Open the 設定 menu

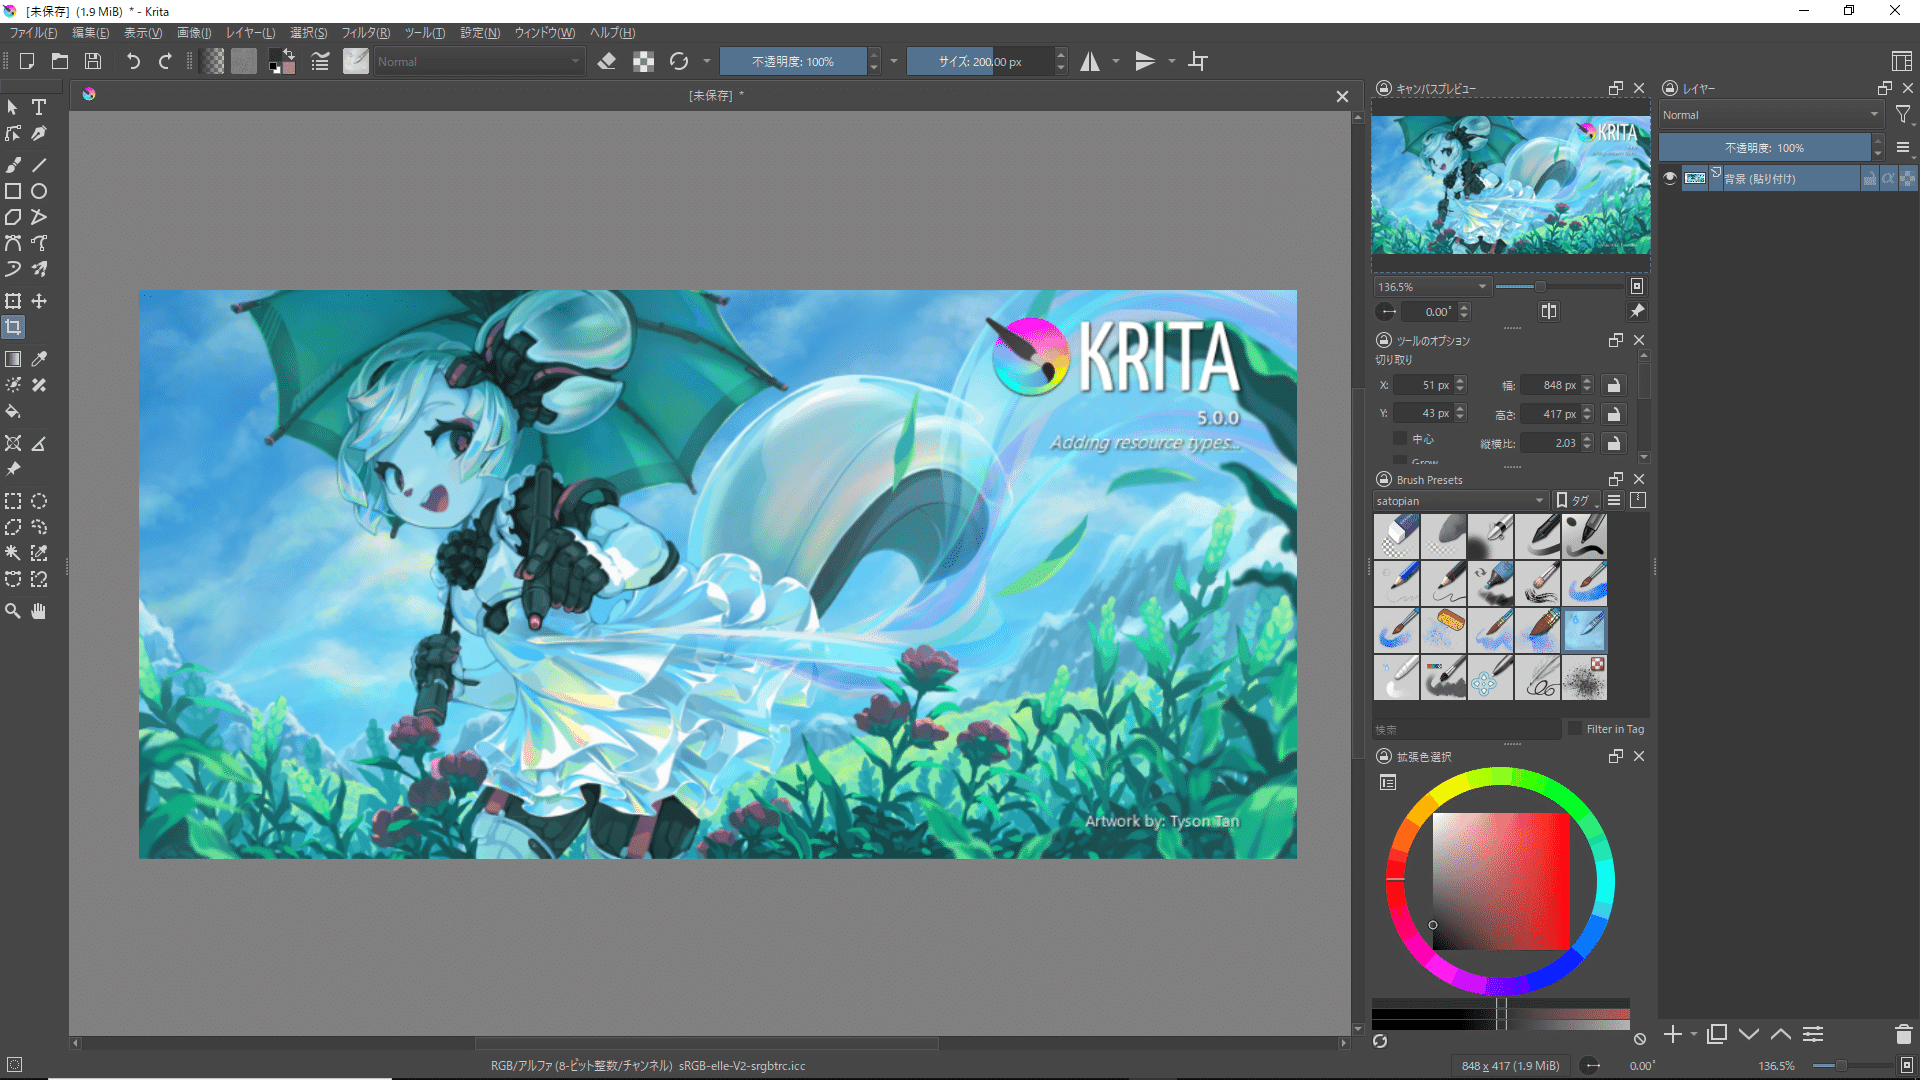coord(480,33)
